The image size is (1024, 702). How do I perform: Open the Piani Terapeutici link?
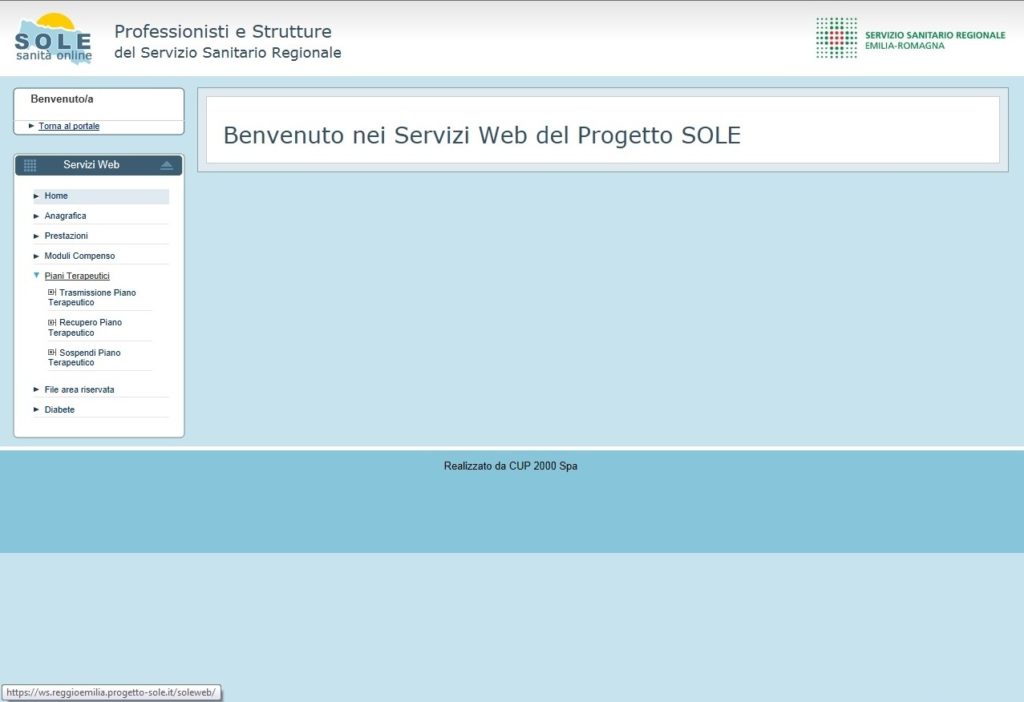tap(77, 275)
